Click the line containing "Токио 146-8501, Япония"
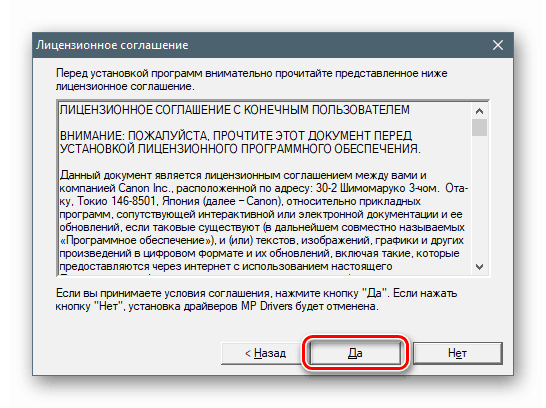This screenshot has height=408, width=546. (240, 201)
